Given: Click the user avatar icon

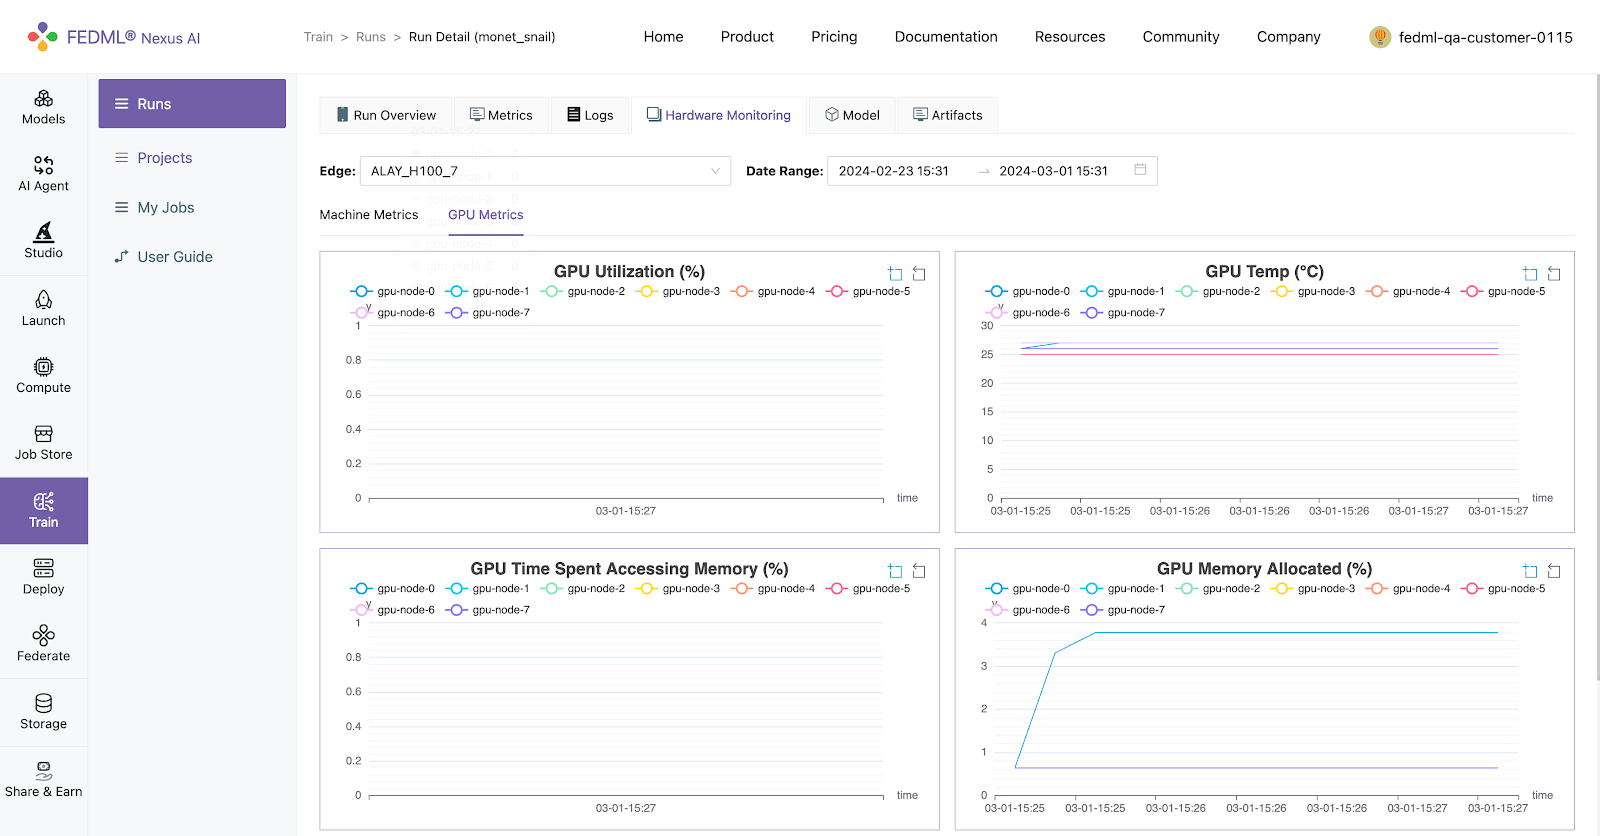Looking at the screenshot, I should click(x=1380, y=37).
